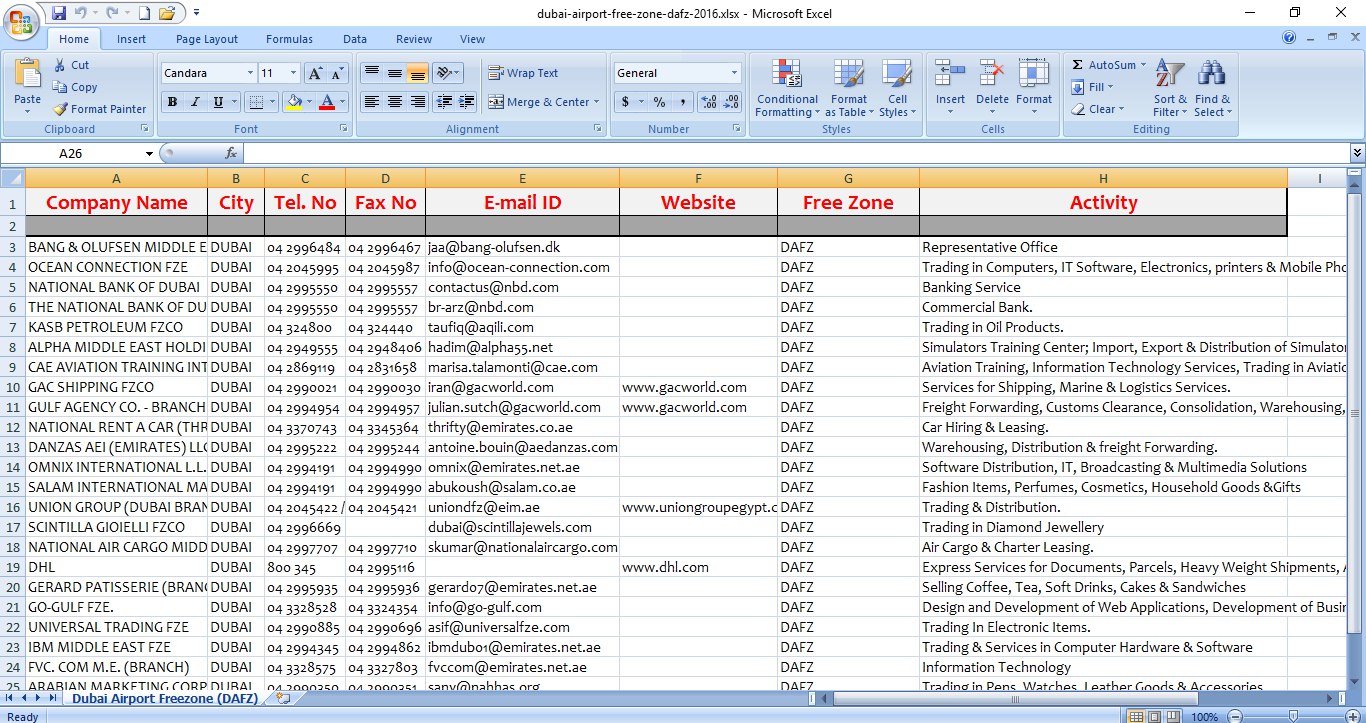Screen dimensions: 1366x723
Task: Select the Dubai Airport Freezone (DAFZ) sheet tab
Action: pyautogui.click(x=165, y=698)
